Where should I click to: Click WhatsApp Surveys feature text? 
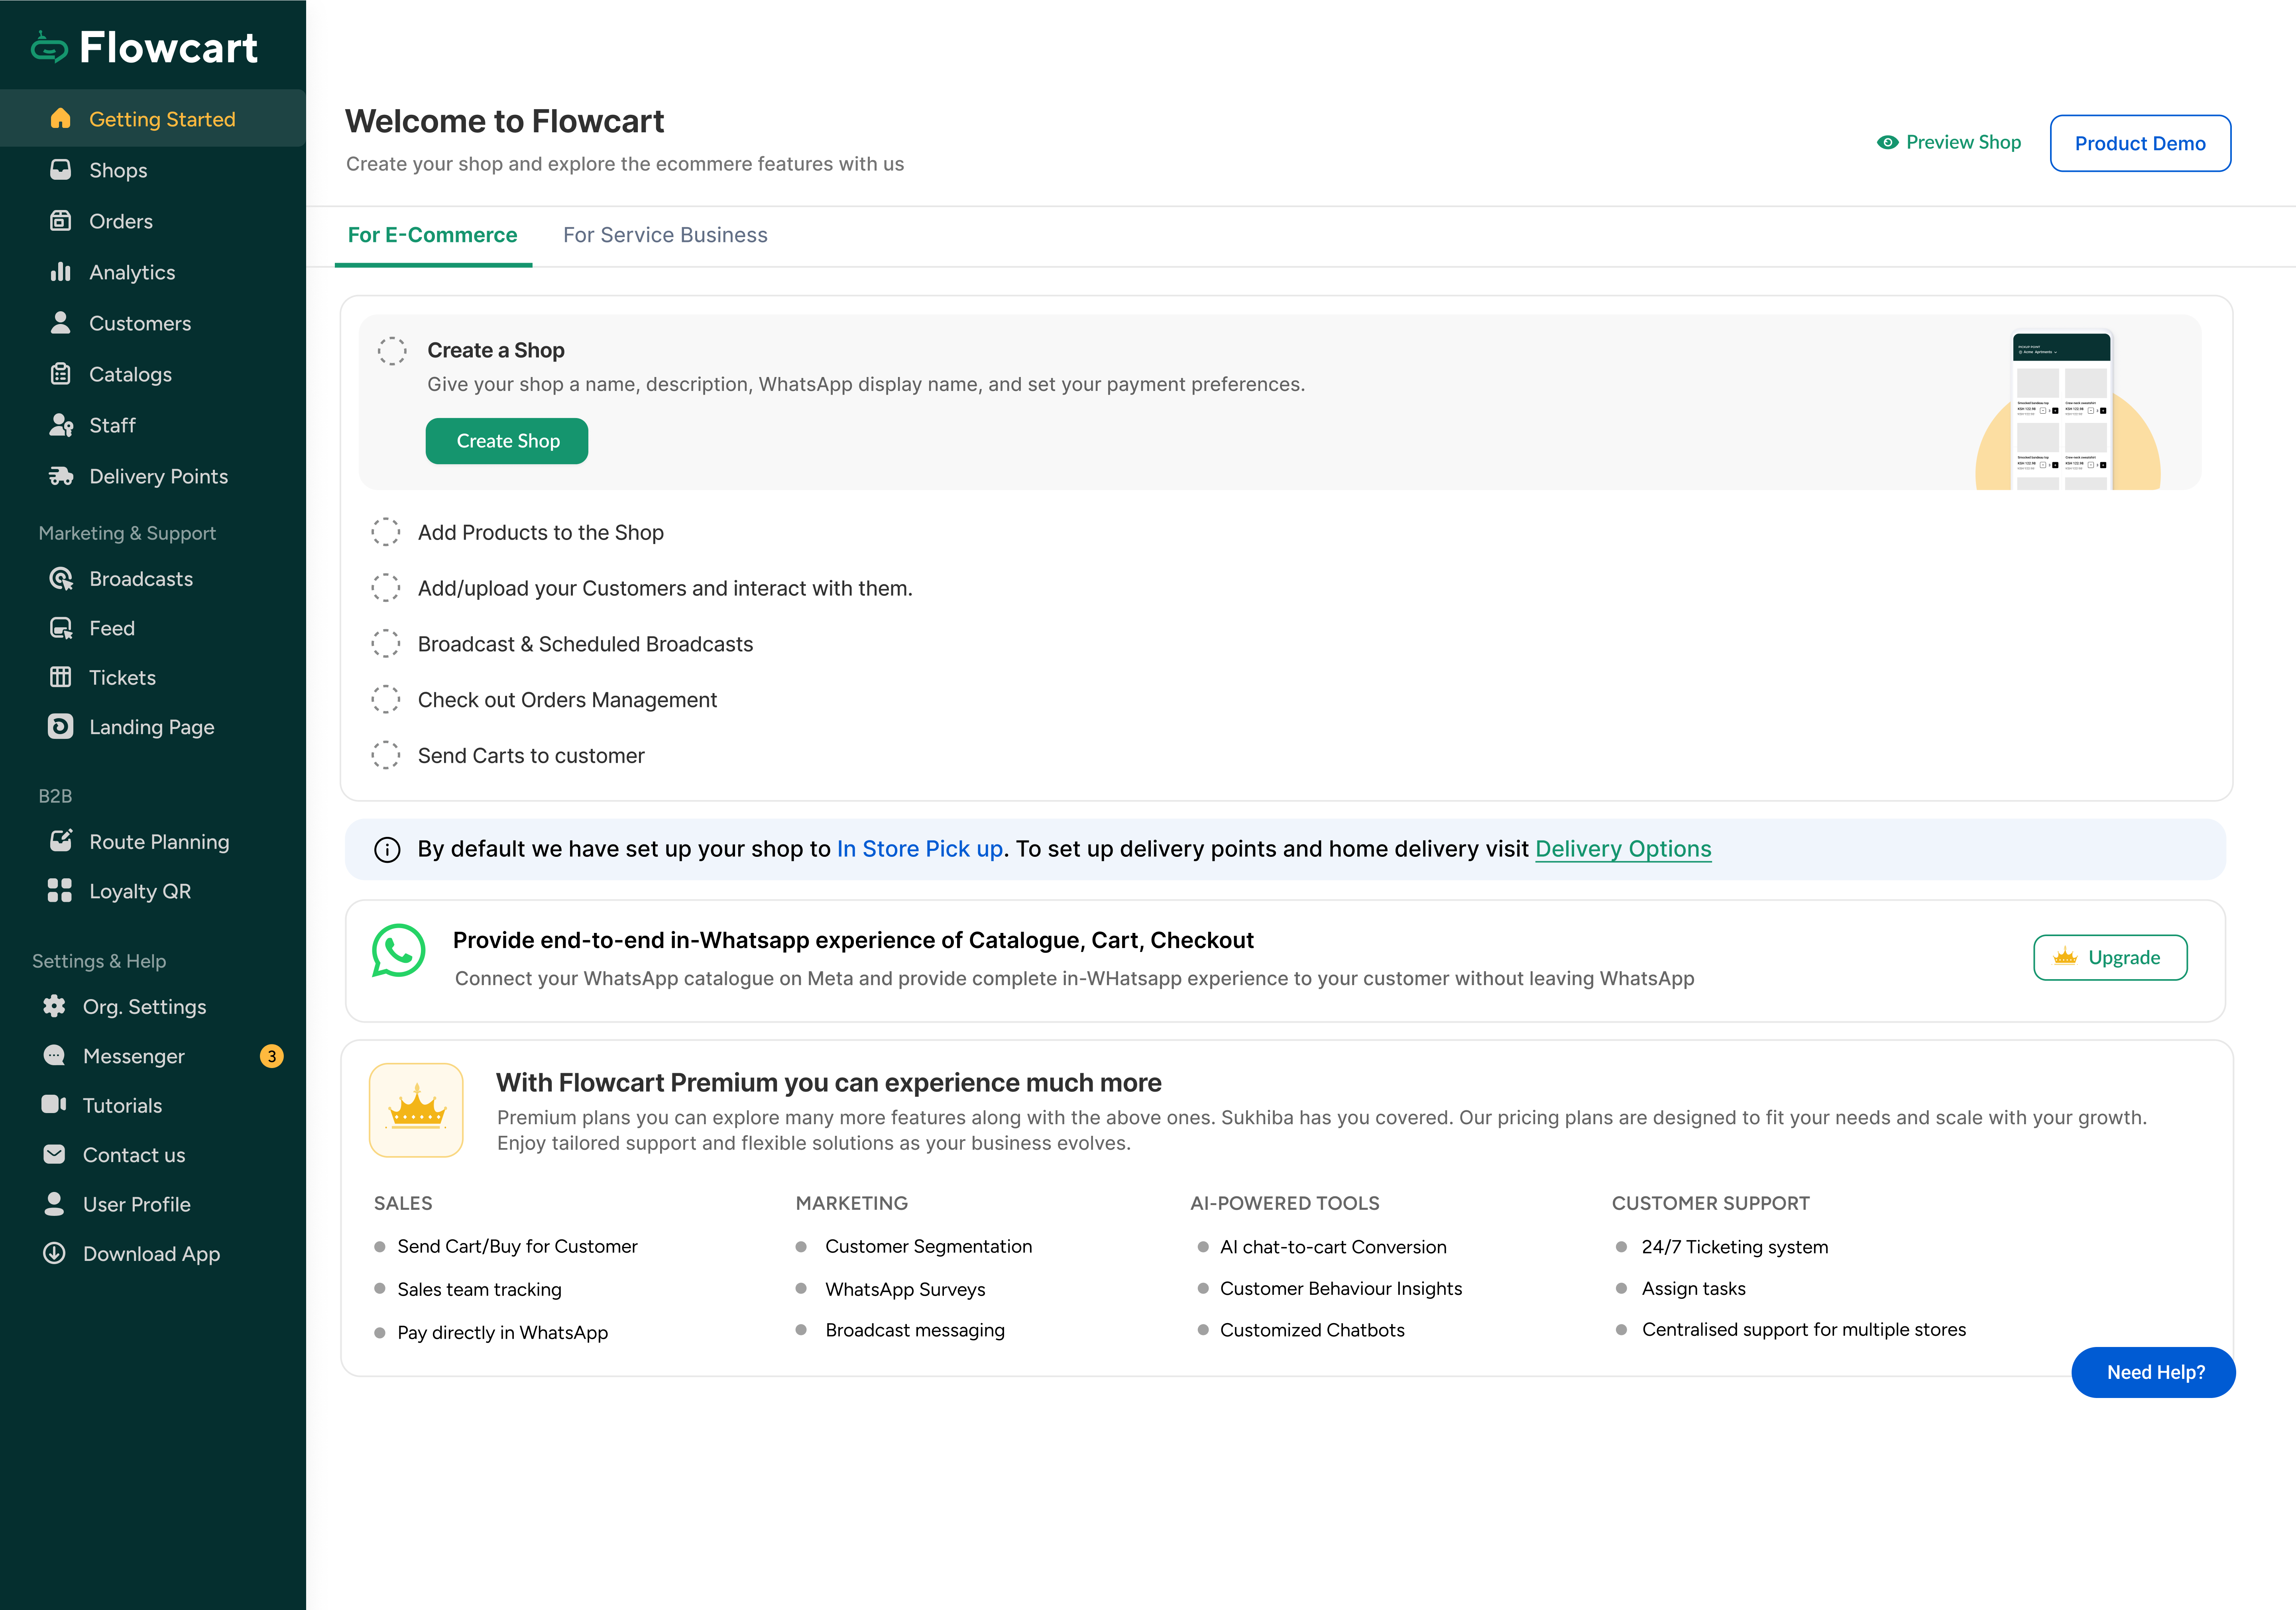(x=905, y=1290)
